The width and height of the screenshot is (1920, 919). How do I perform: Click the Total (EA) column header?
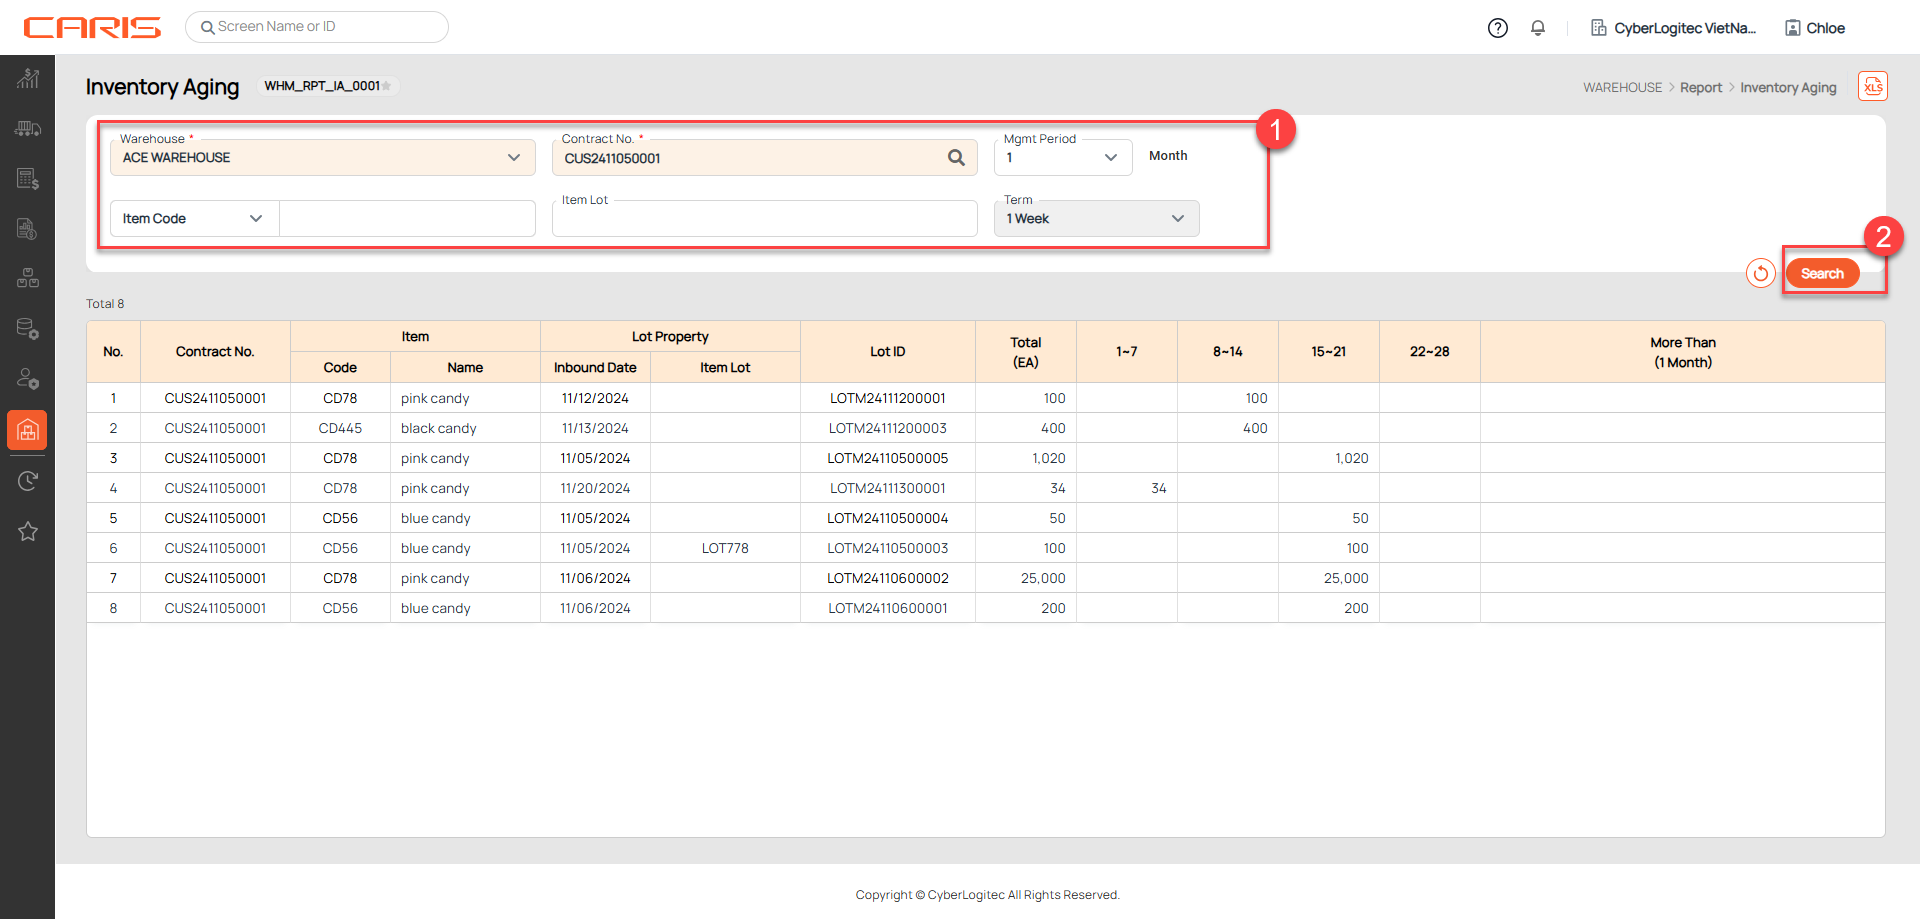[1026, 352]
